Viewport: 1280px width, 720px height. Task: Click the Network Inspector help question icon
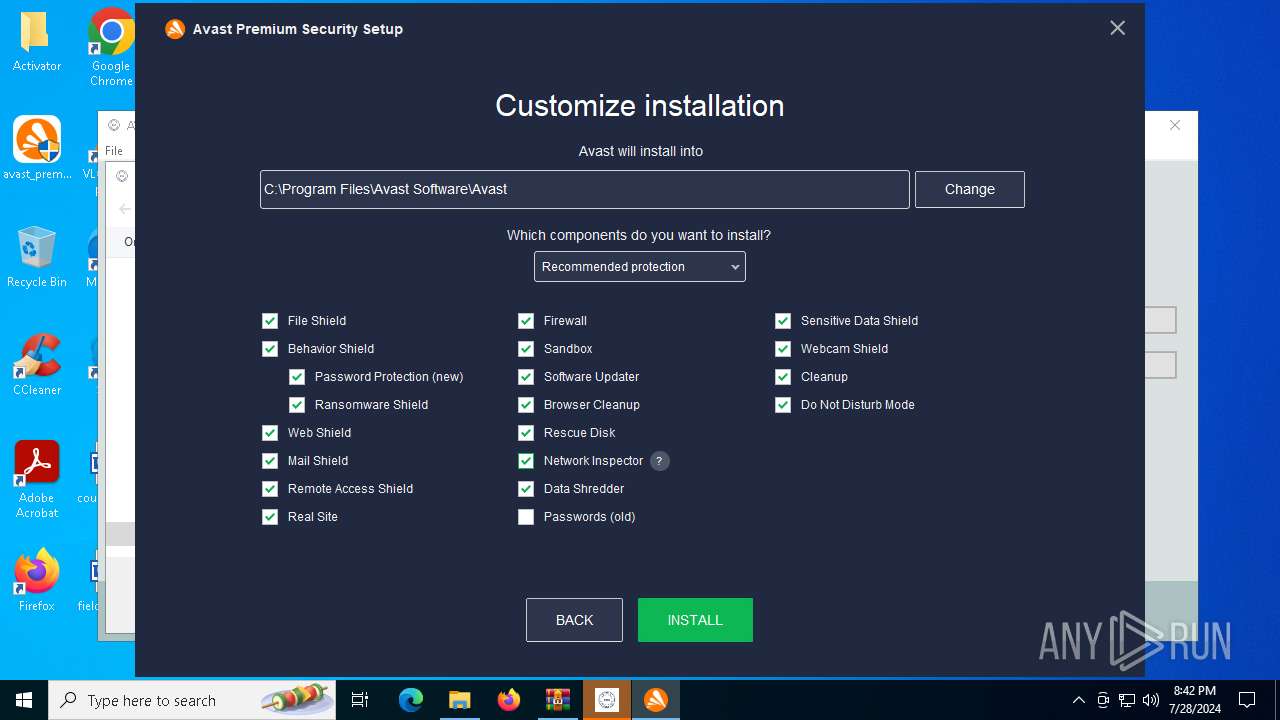(x=659, y=461)
